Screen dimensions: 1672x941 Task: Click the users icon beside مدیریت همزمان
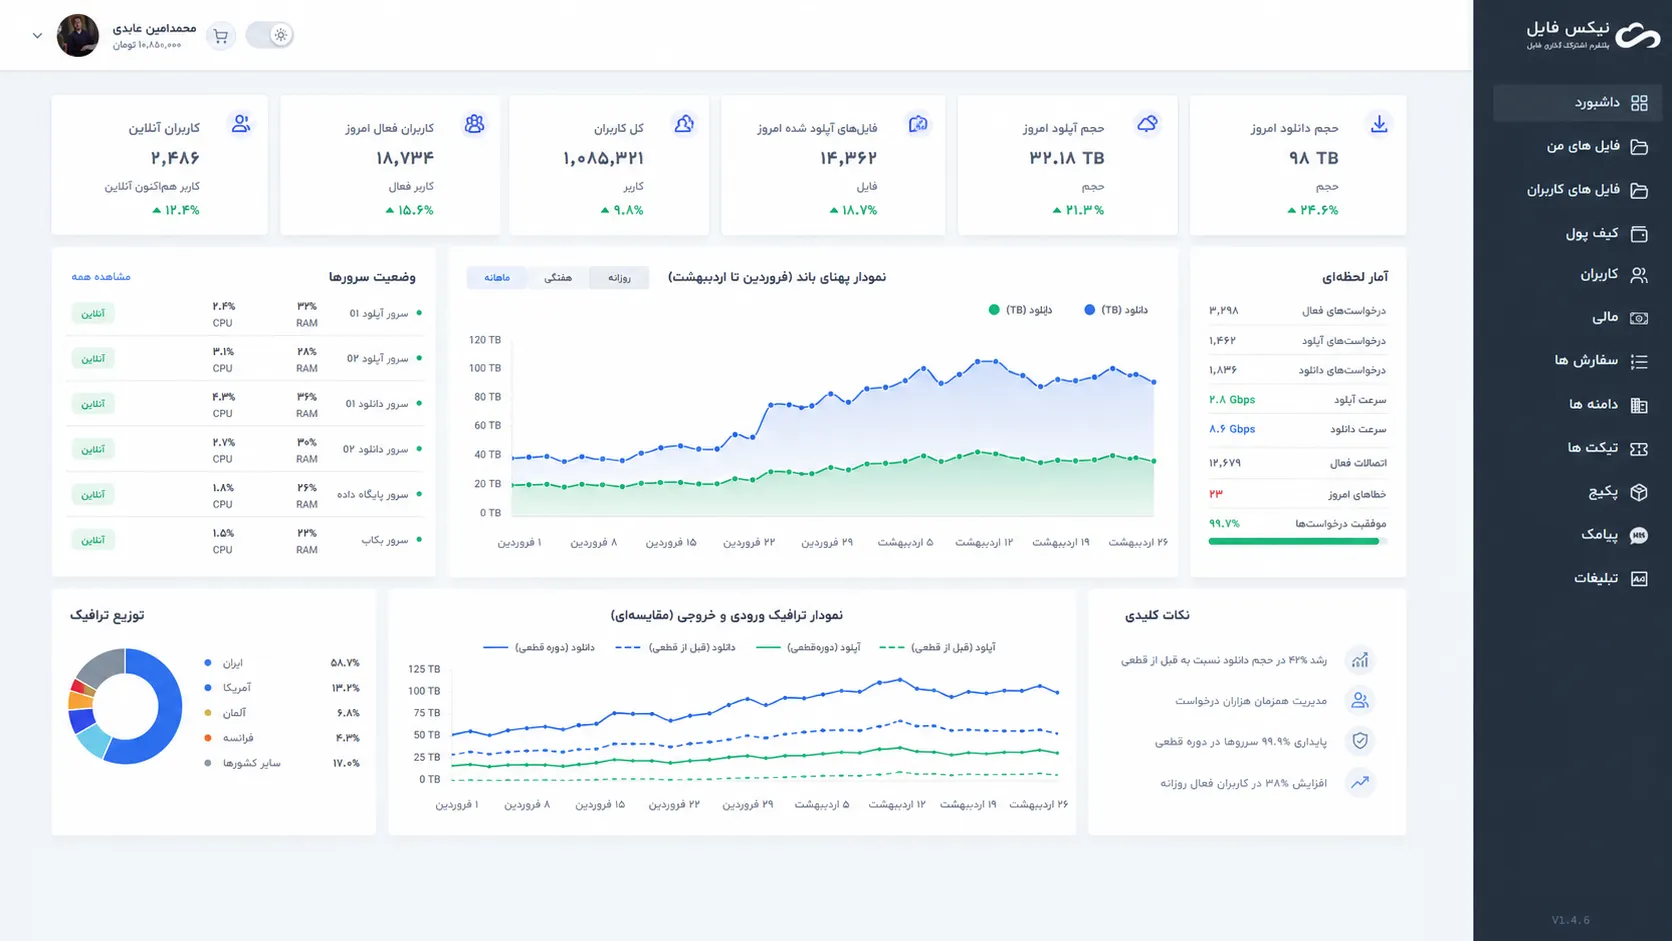pyautogui.click(x=1360, y=701)
